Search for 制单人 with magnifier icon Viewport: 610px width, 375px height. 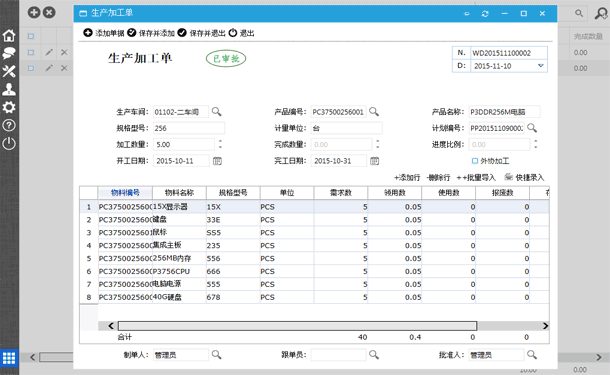click(217, 354)
